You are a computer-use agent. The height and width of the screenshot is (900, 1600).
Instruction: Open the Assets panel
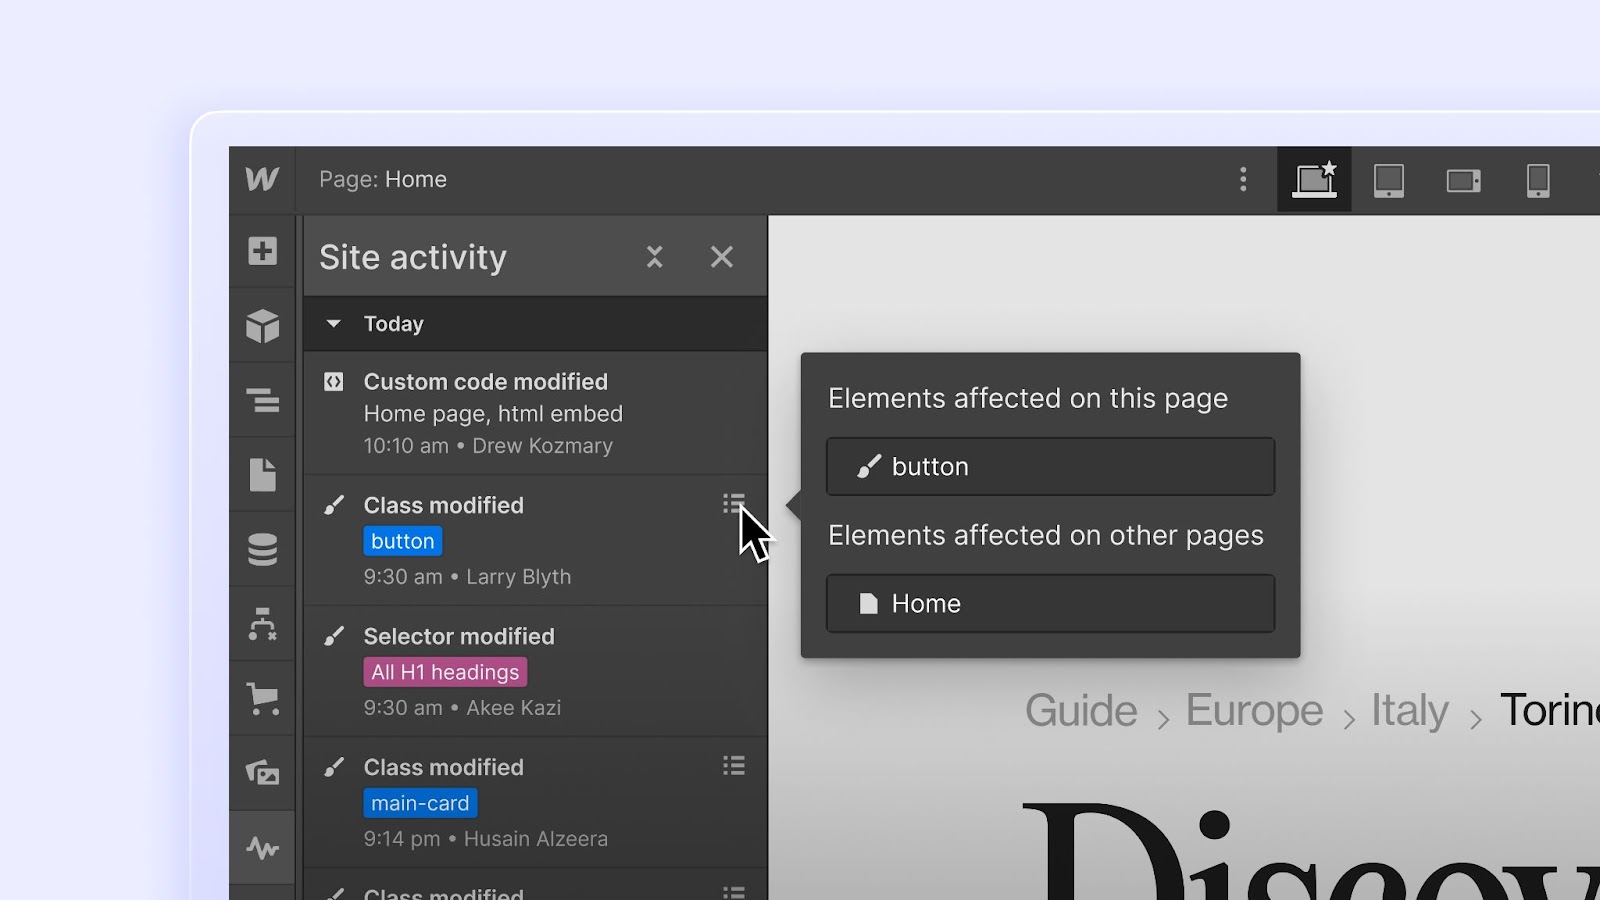[x=263, y=773]
